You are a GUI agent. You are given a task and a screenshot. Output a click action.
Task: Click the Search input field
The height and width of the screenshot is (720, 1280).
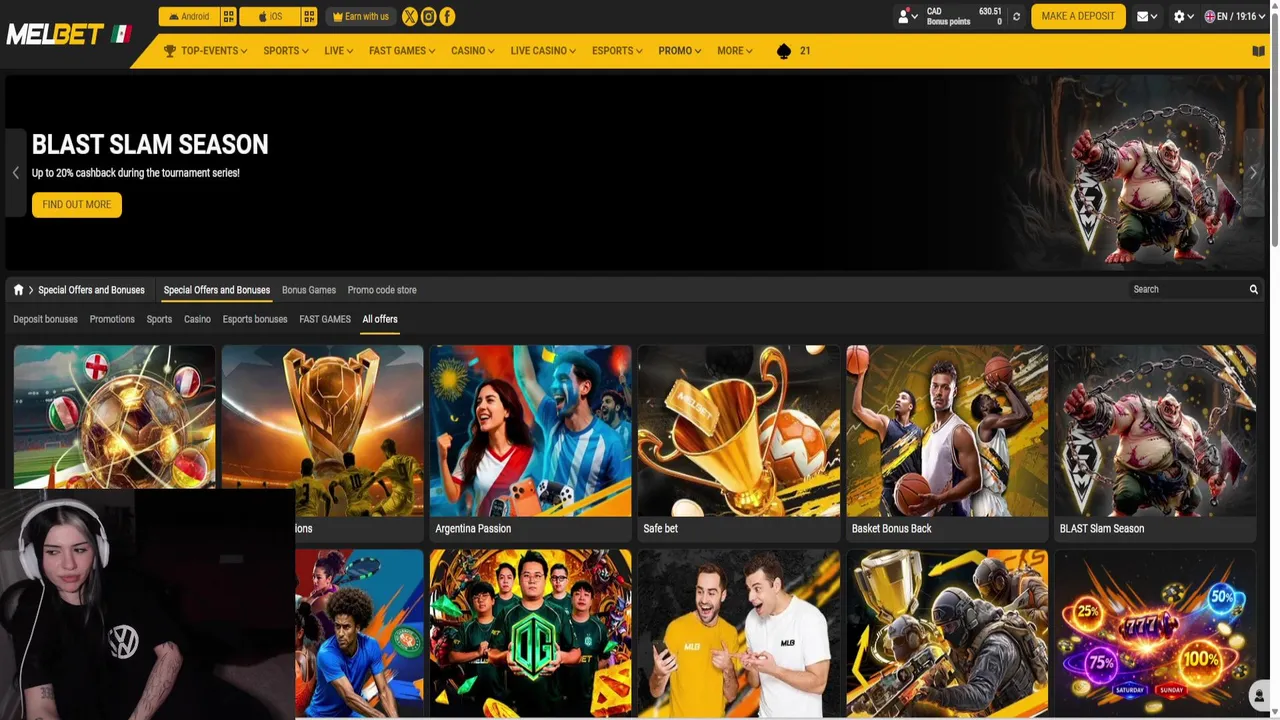click(x=1186, y=290)
